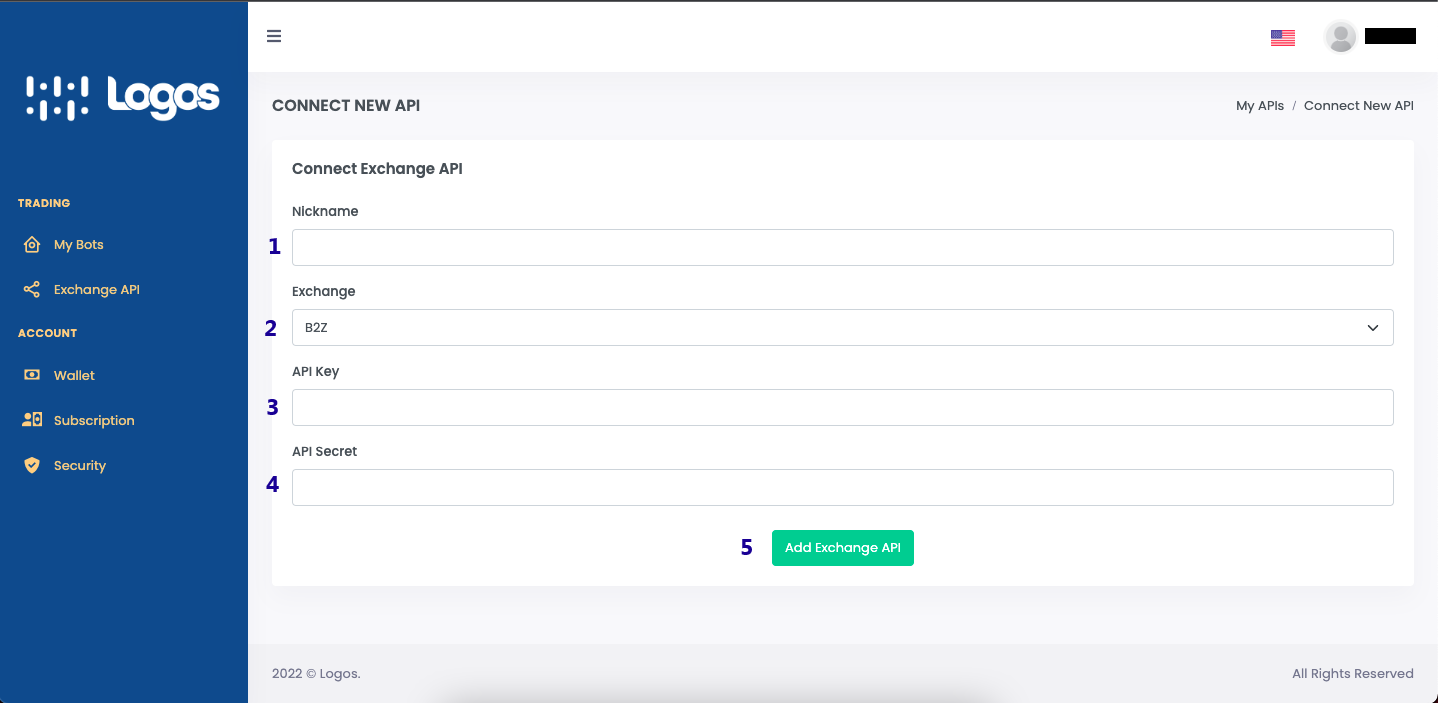
Task: Focus the API Secret input field
Action: point(842,487)
